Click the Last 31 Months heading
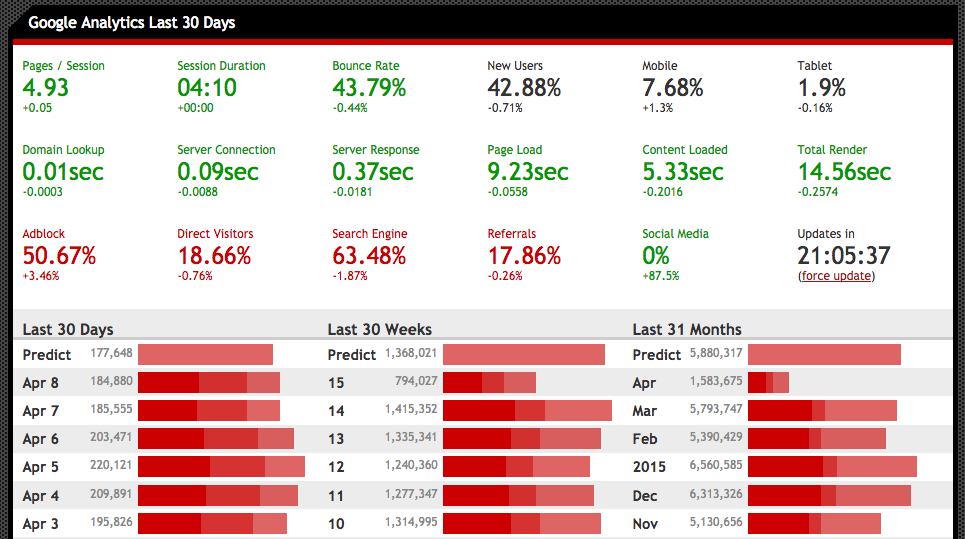Viewport: 965px width, 539px height. coord(687,330)
